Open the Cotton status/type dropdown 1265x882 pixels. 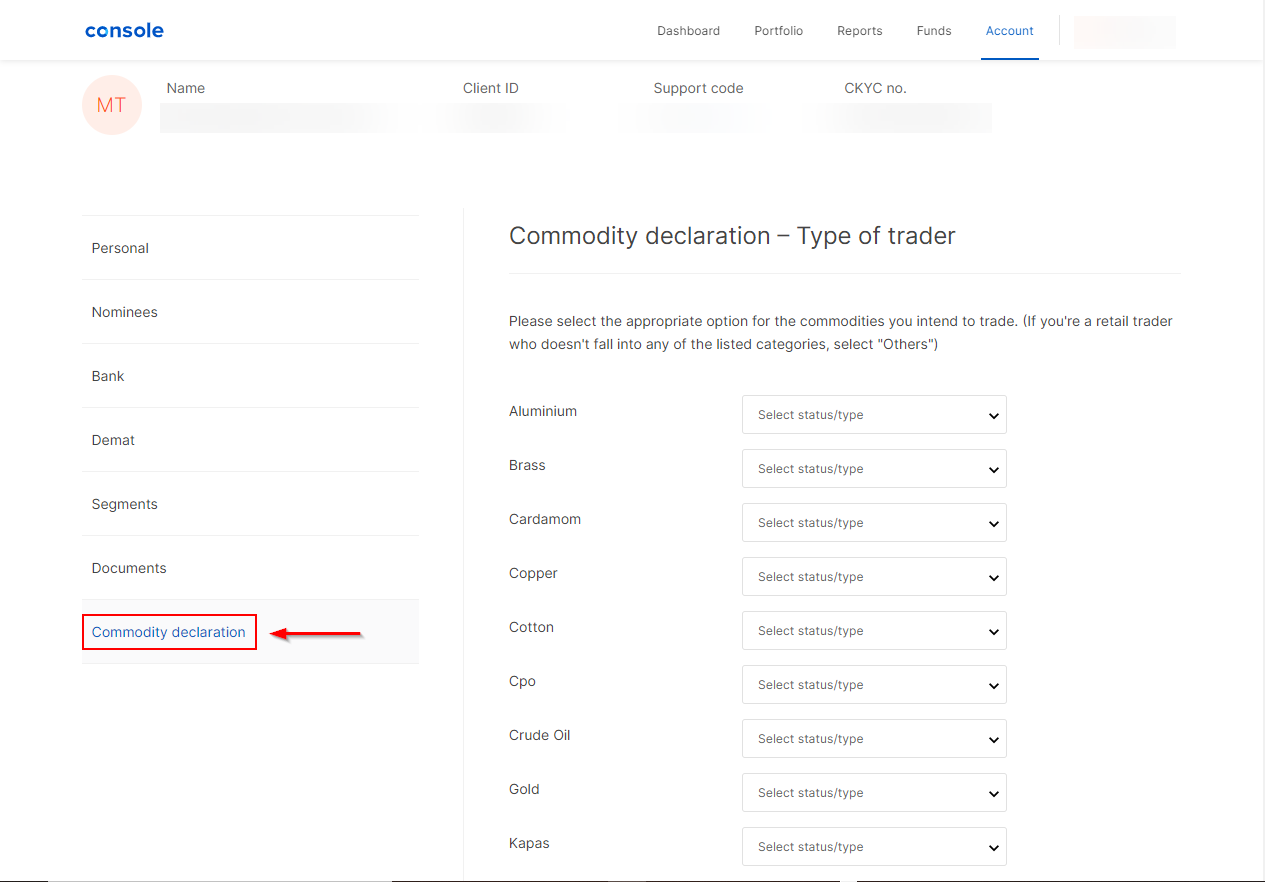[x=874, y=631]
